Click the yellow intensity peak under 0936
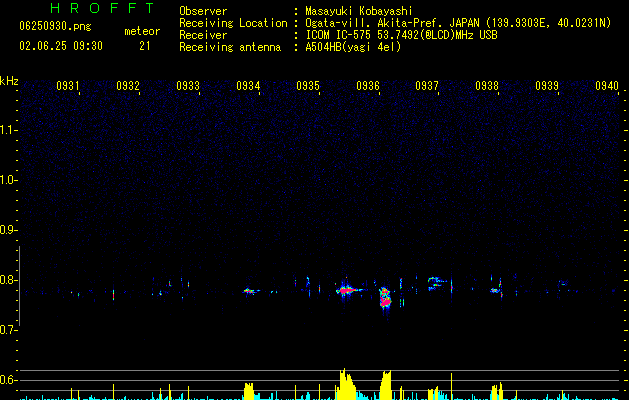This screenshot has width=629, height=400. pyautogui.click(x=386, y=385)
